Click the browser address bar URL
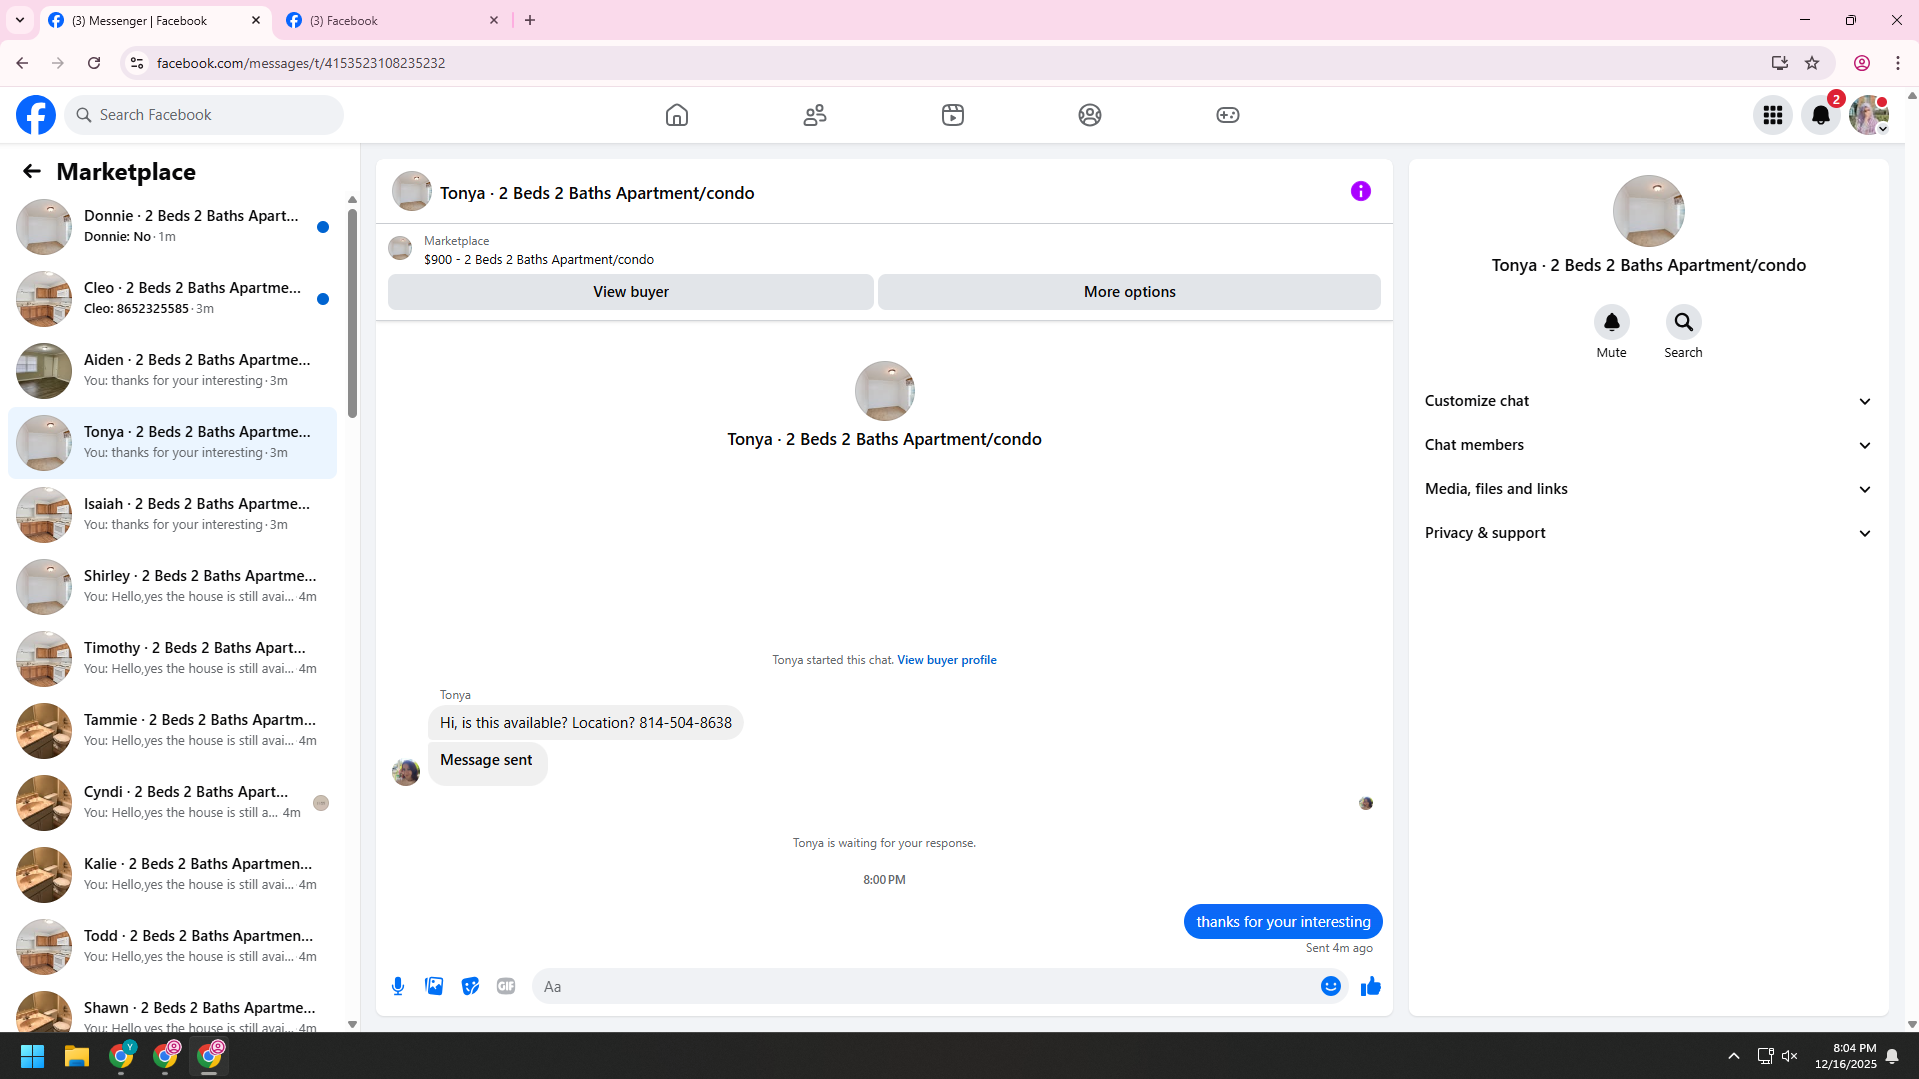The height and width of the screenshot is (1079, 1919). [301, 63]
